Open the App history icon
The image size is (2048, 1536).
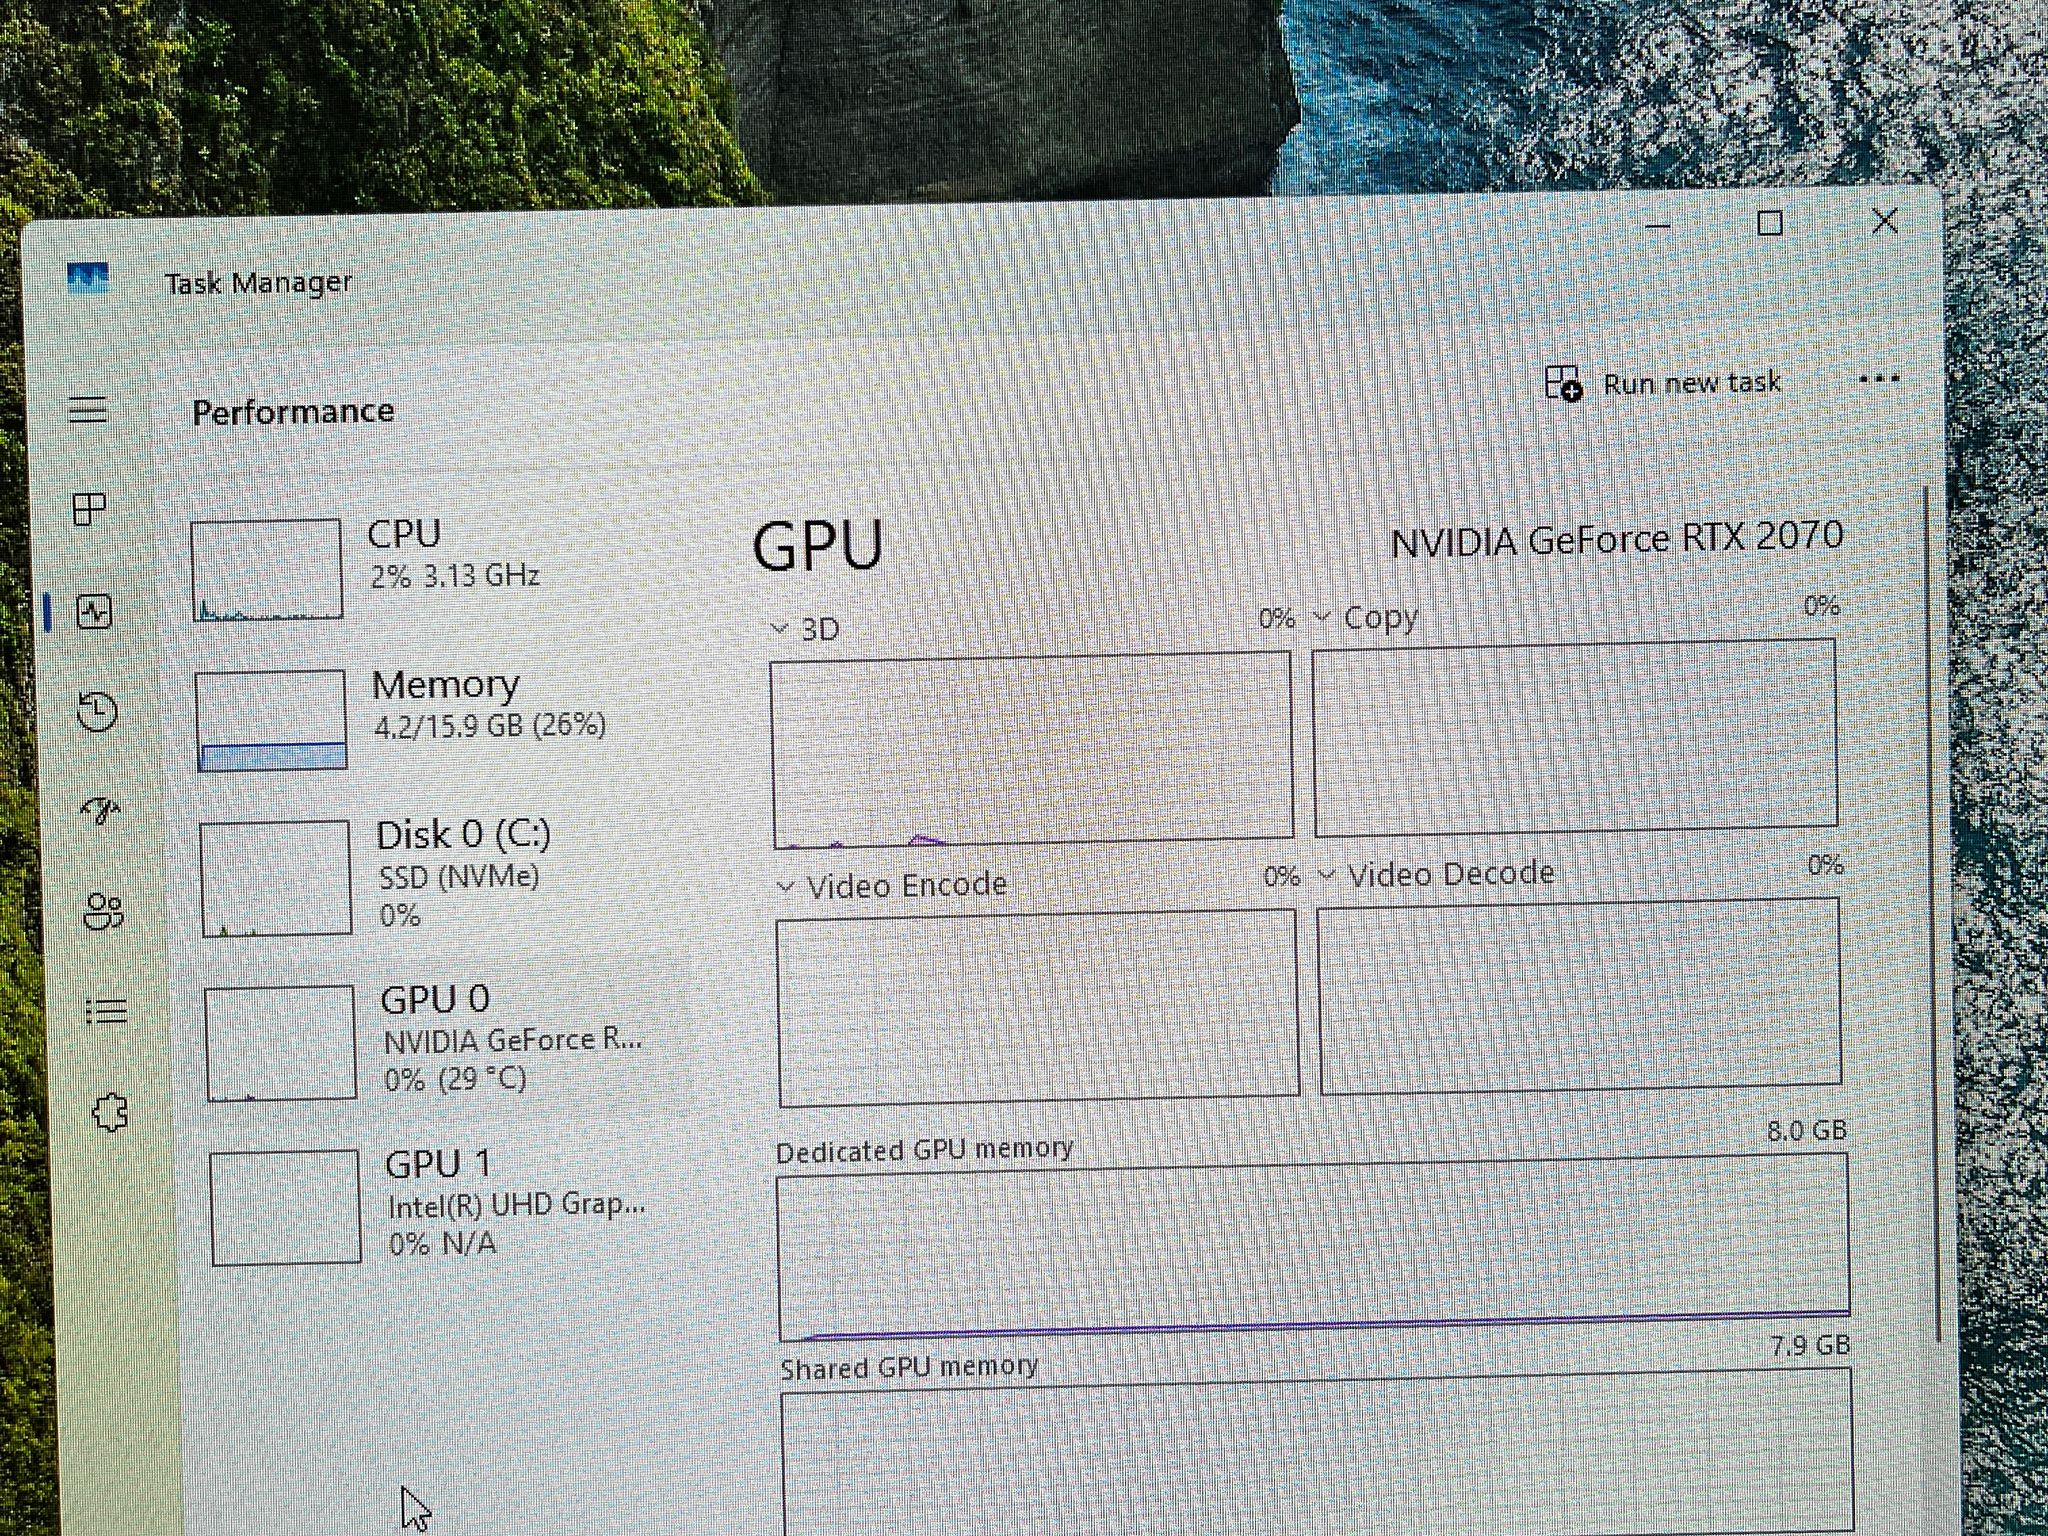coord(97,711)
